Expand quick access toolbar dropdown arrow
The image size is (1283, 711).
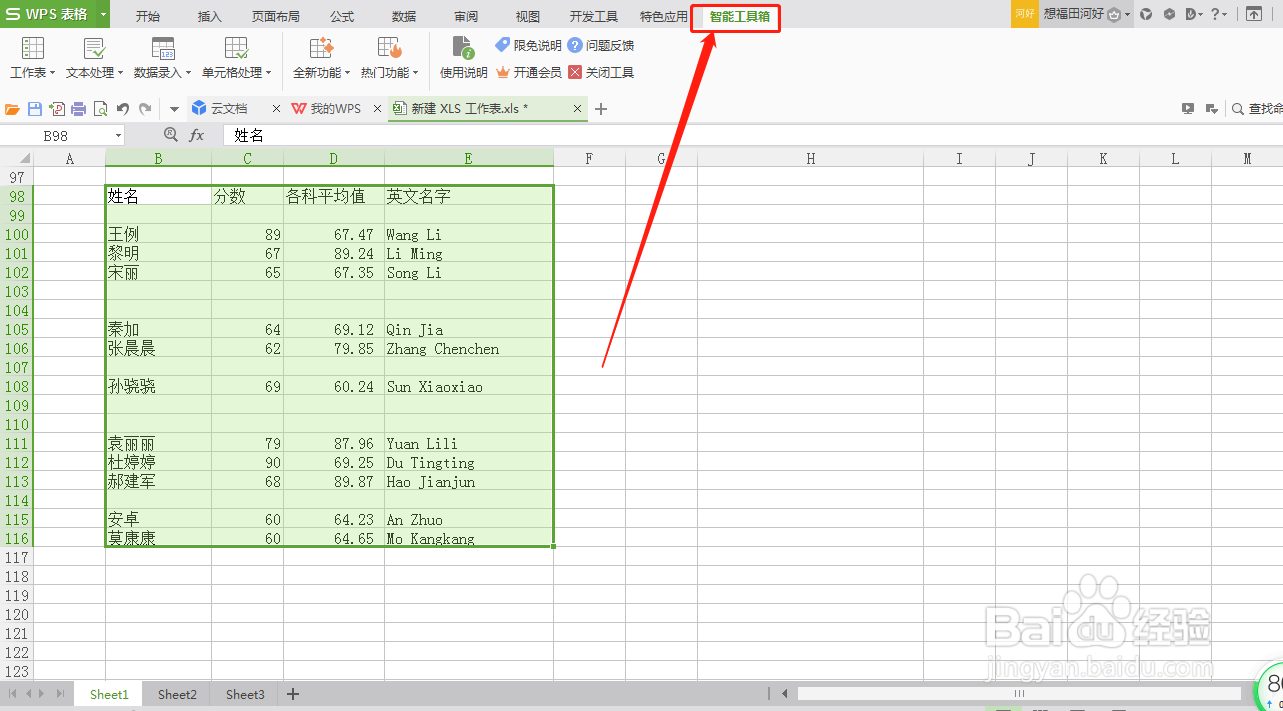174,109
